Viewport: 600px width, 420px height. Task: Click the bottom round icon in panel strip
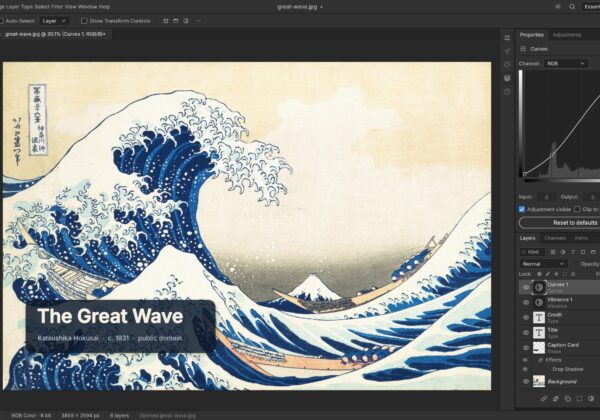pyautogui.click(x=507, y=92)
